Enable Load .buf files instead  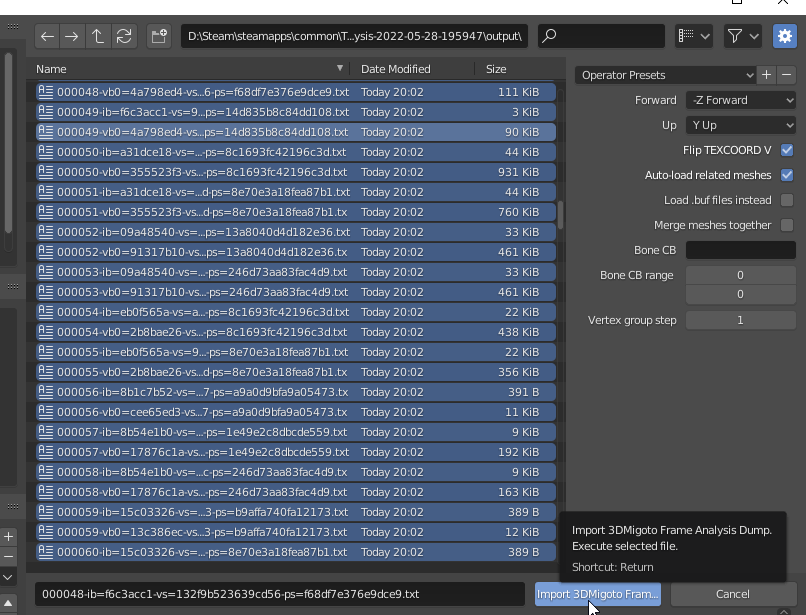[x=786, y=200]
